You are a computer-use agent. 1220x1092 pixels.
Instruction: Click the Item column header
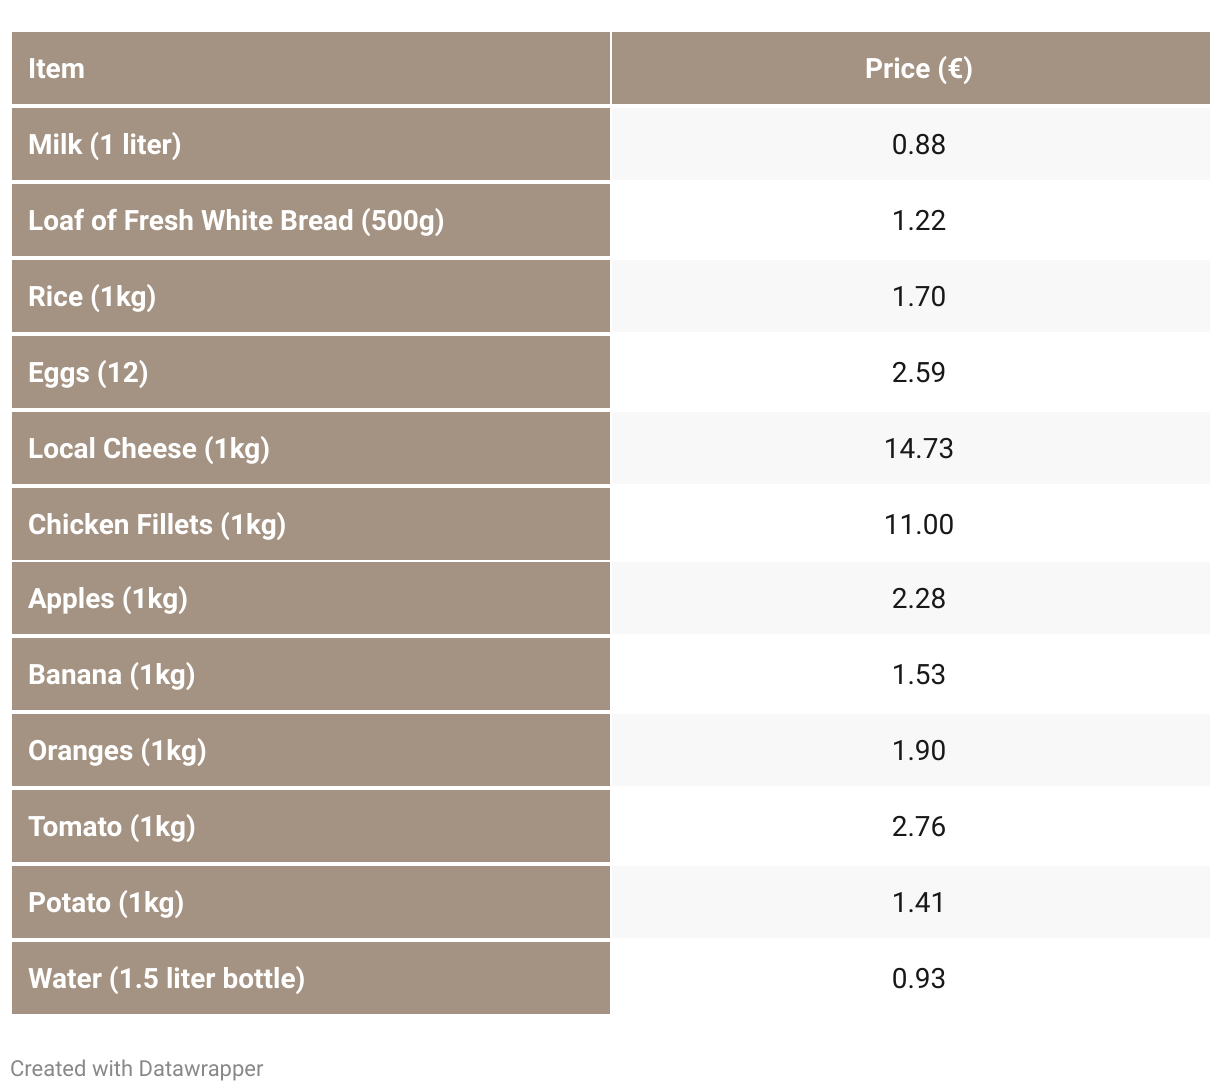[x=310, y=68]
